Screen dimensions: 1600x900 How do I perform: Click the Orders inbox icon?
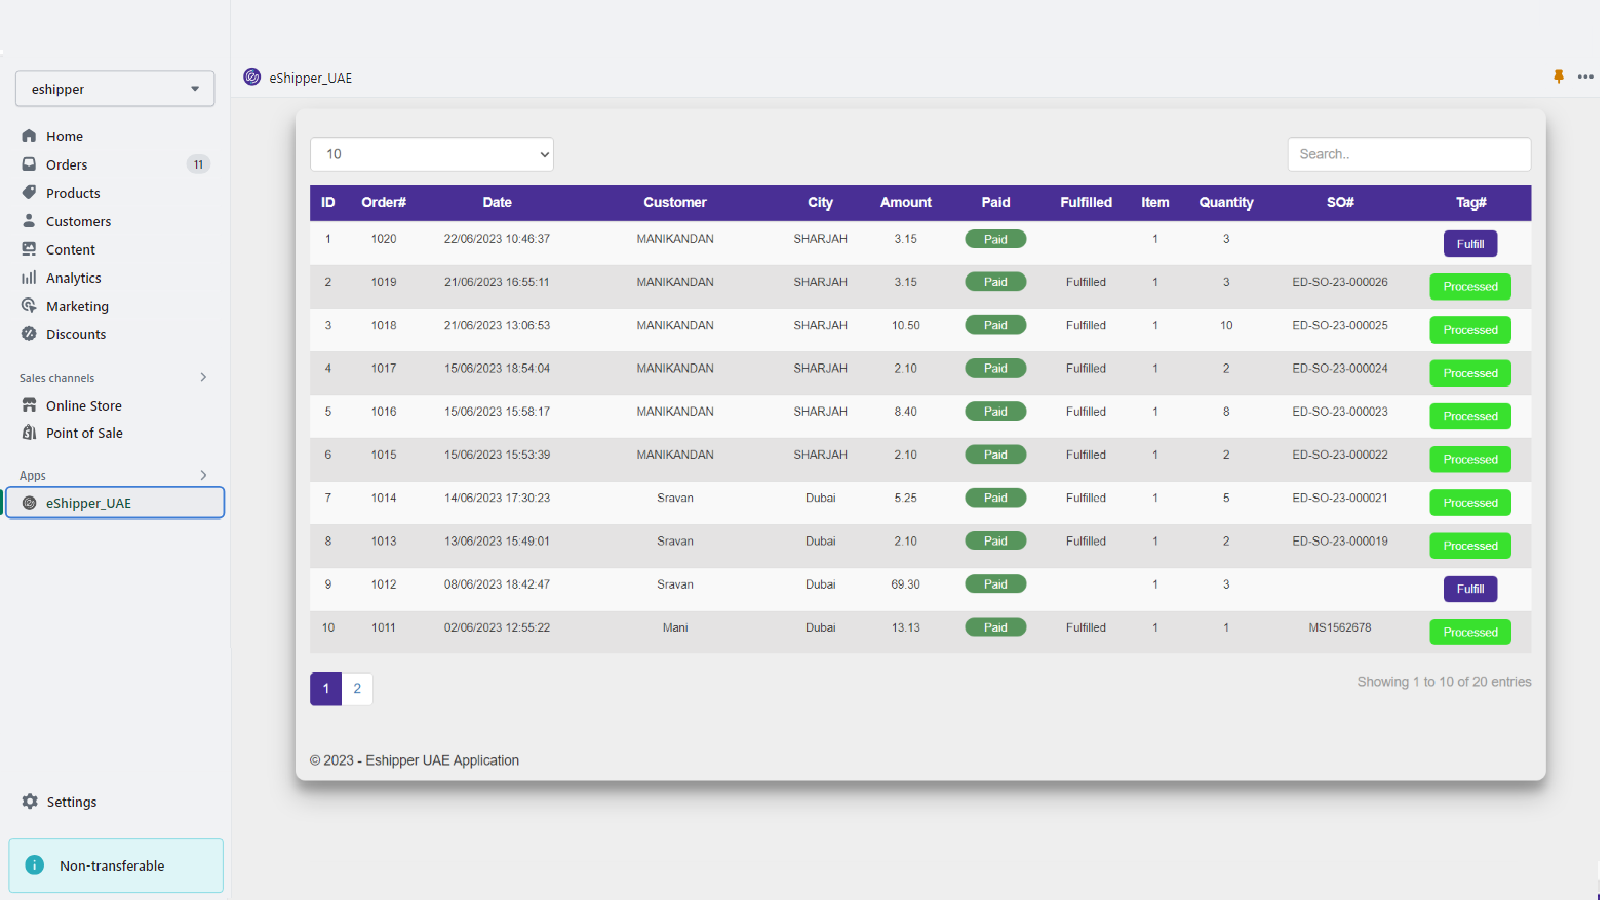coord(29,164)
